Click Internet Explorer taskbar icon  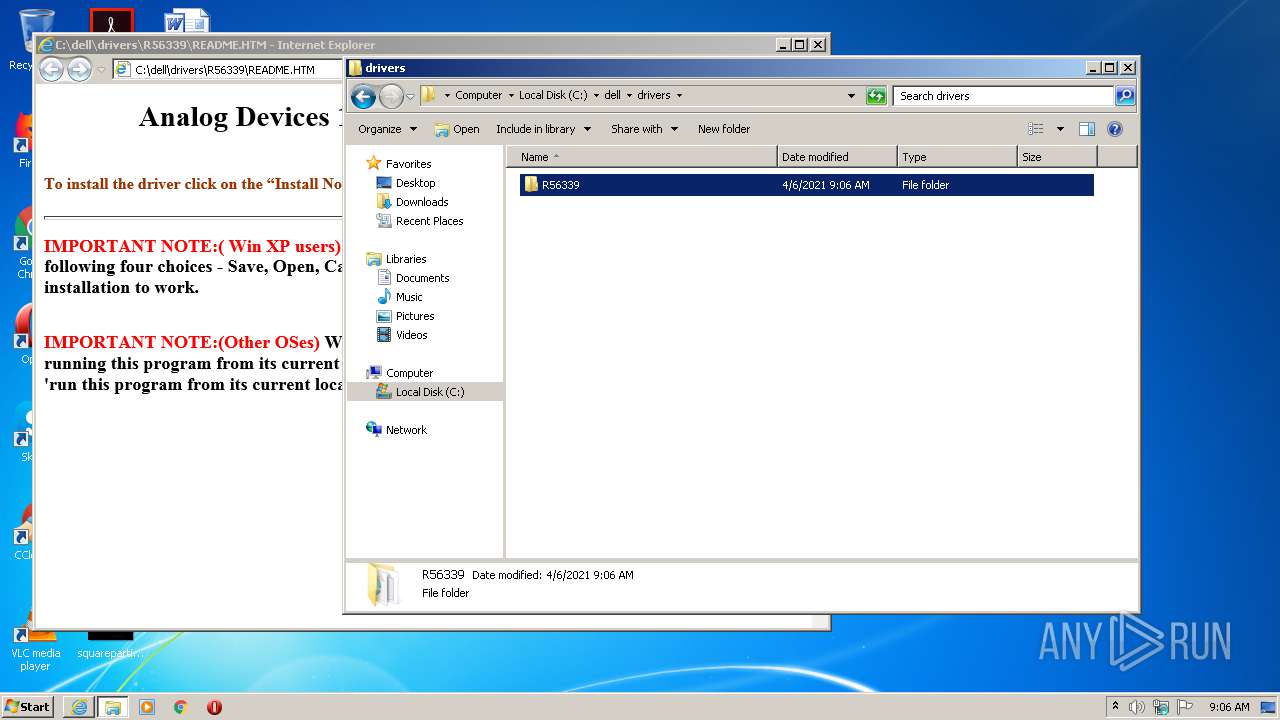click(79, 707)
